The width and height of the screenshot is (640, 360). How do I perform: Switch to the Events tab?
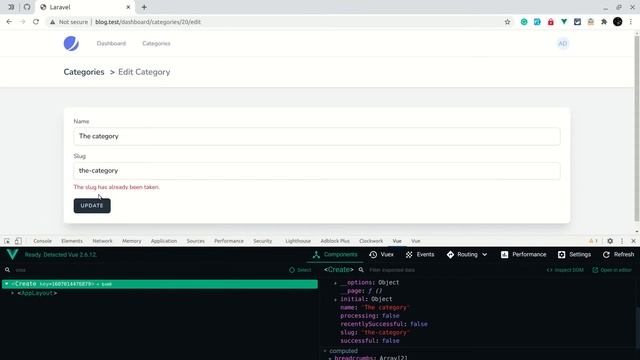click(x=420, y=255)
